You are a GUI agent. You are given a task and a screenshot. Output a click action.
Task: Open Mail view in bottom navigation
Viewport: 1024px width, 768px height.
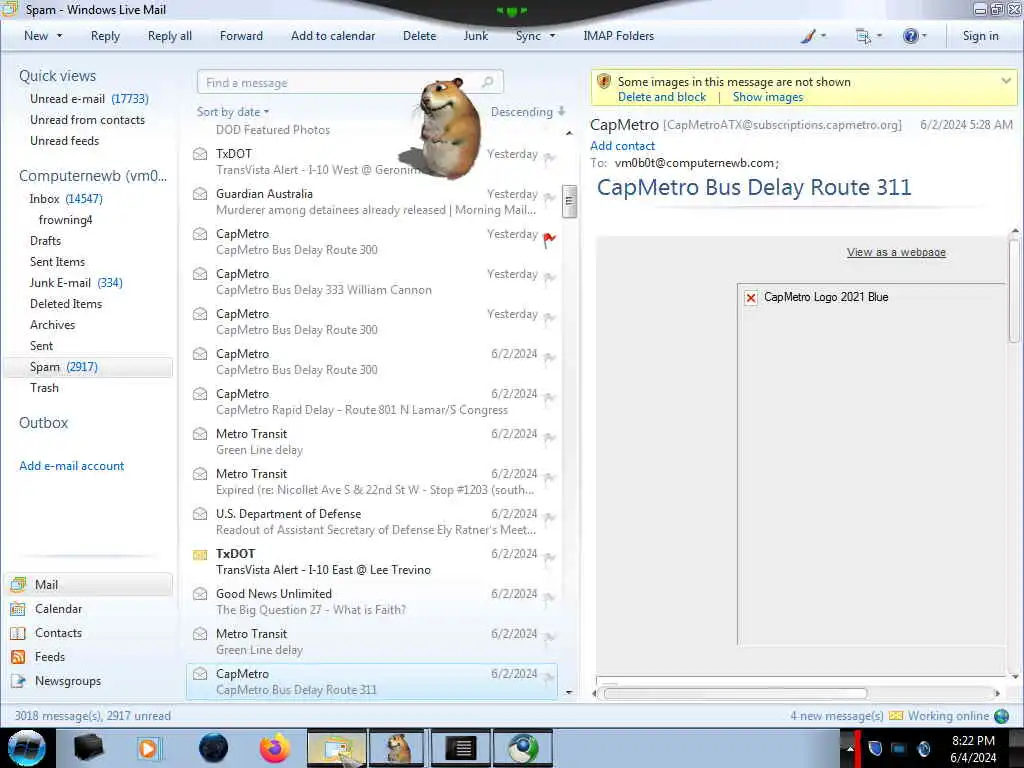[x=88, y=584]
